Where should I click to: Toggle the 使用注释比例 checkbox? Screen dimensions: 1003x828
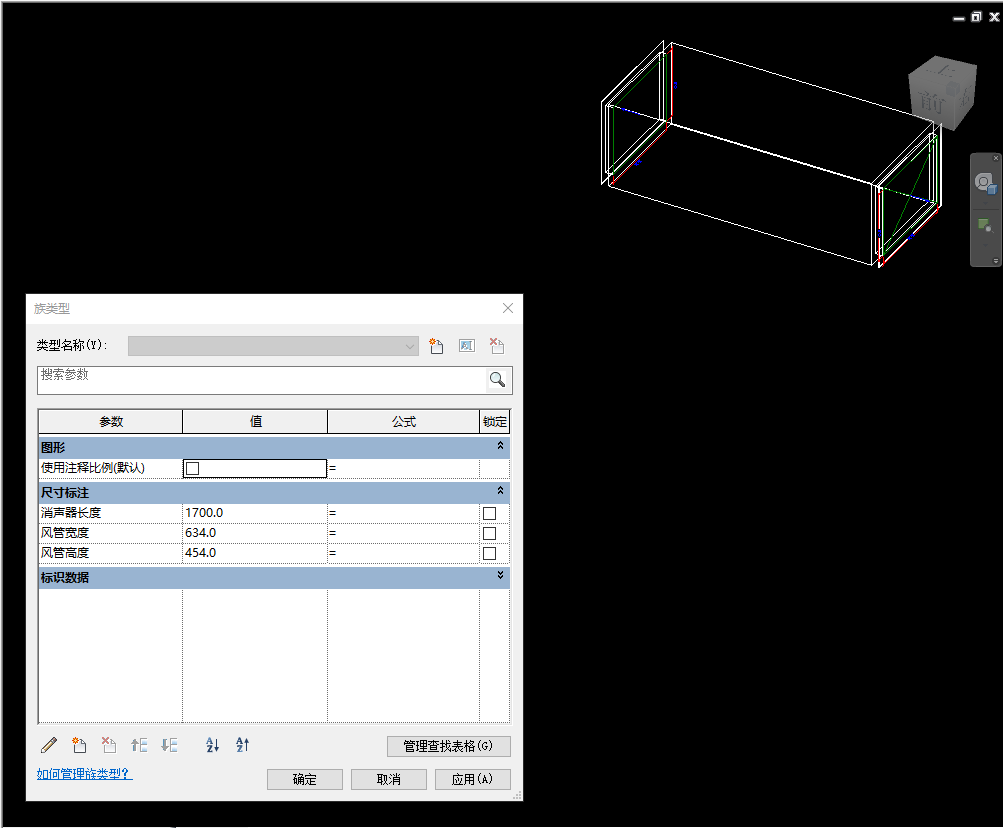193,468
